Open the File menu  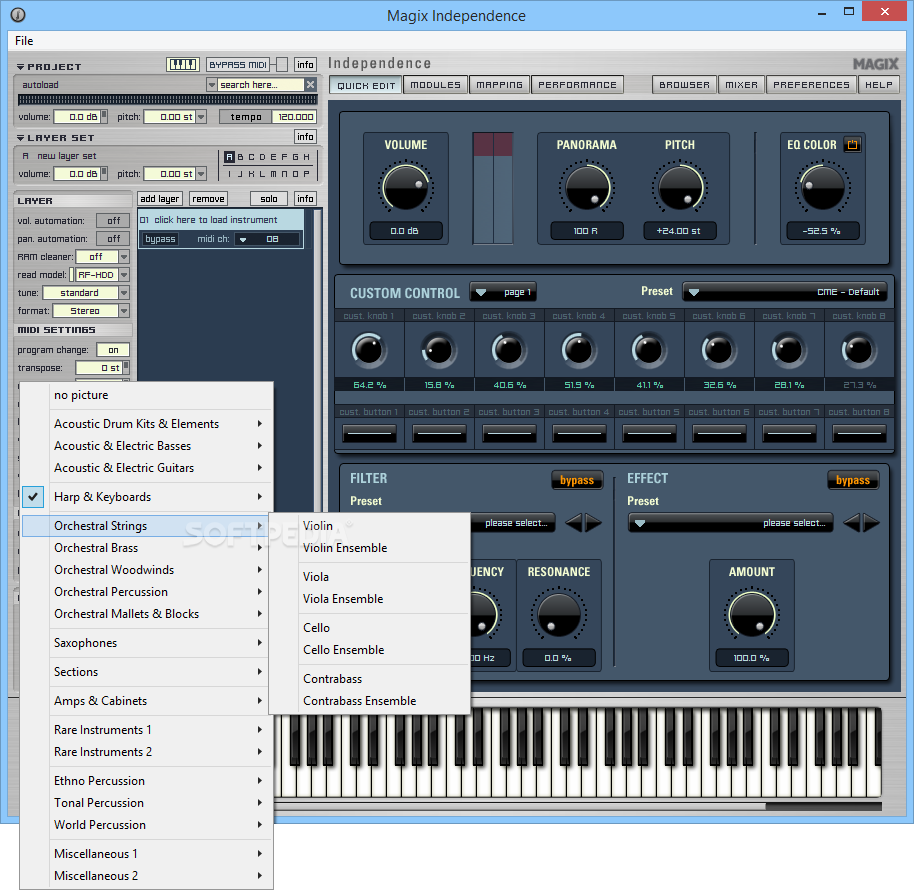pos(24,41)
